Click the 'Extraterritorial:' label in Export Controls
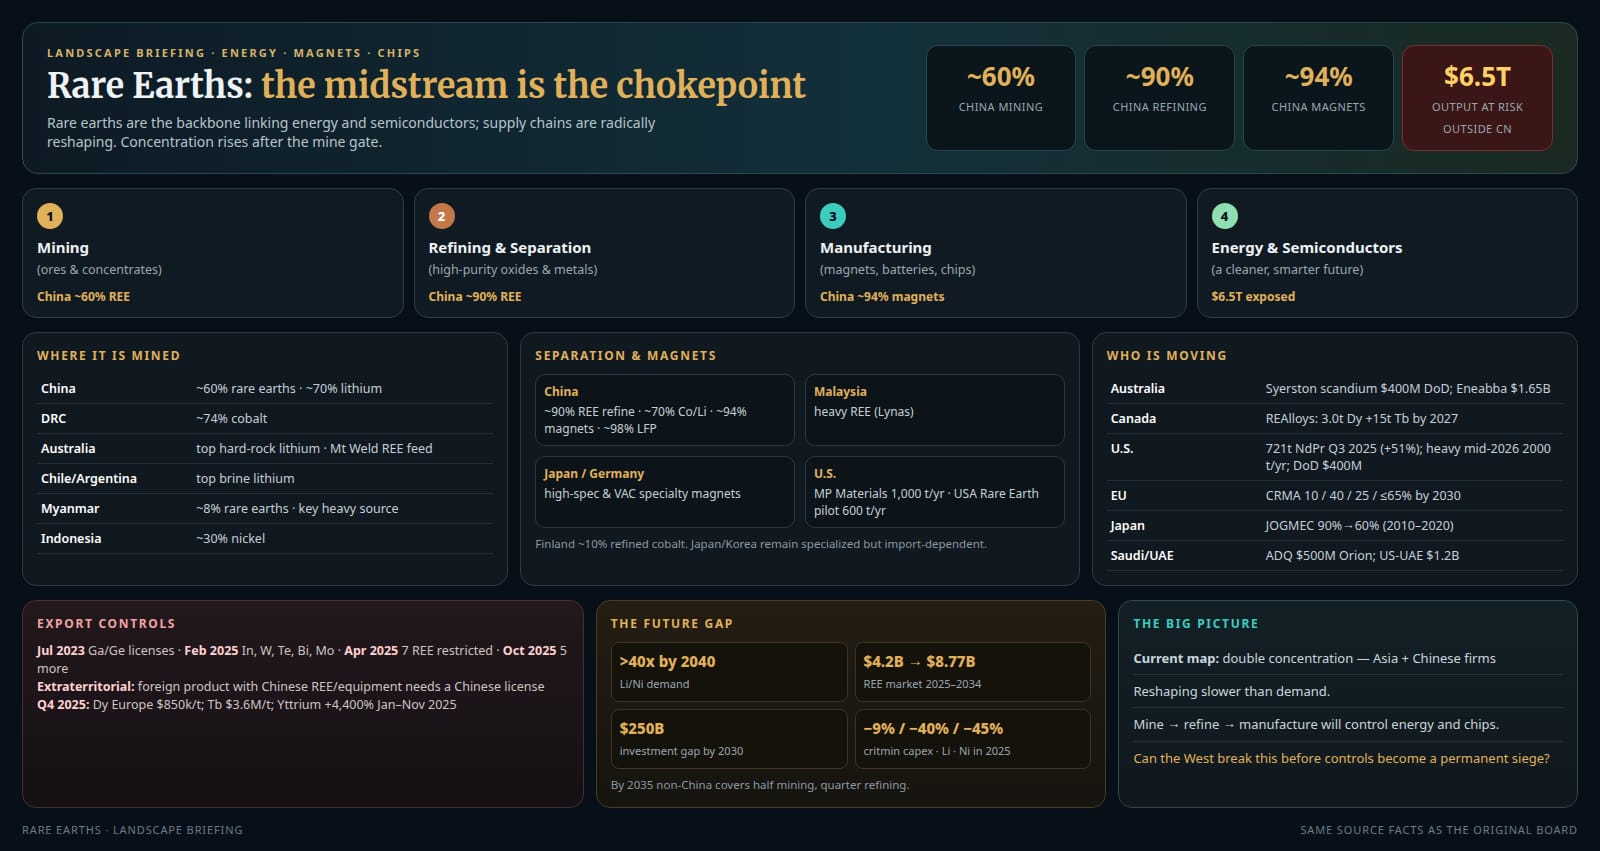Screen dimensions: 1600x851 click(x=86, y=687)
